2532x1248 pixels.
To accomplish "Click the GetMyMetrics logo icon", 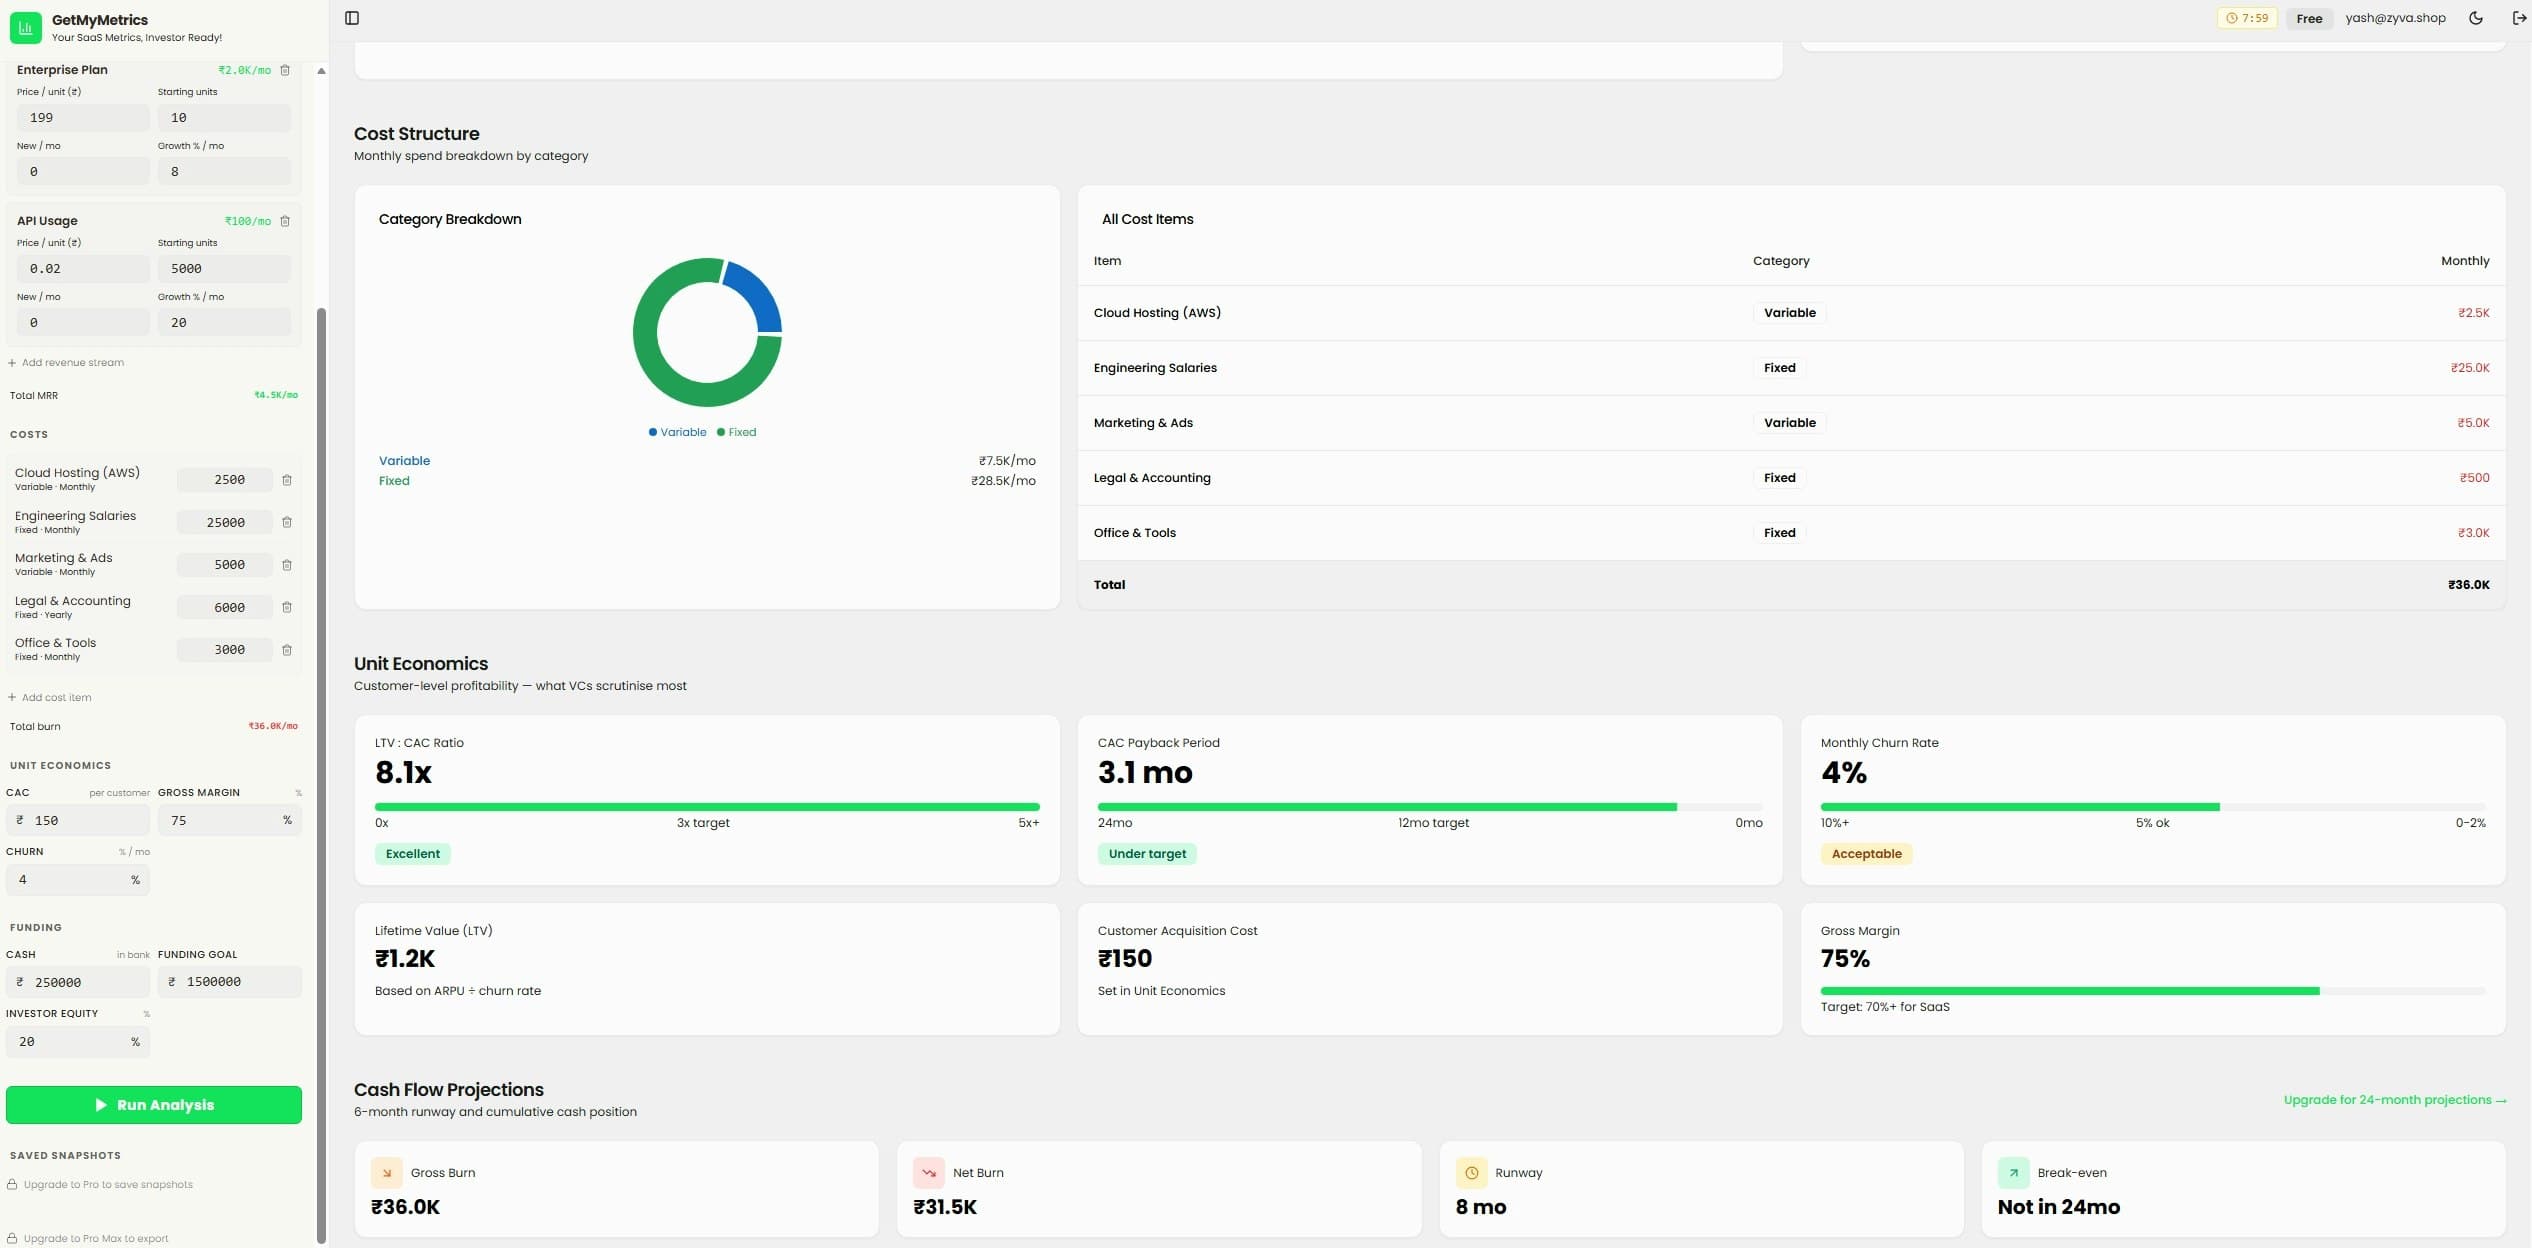I will pos(26,27).
